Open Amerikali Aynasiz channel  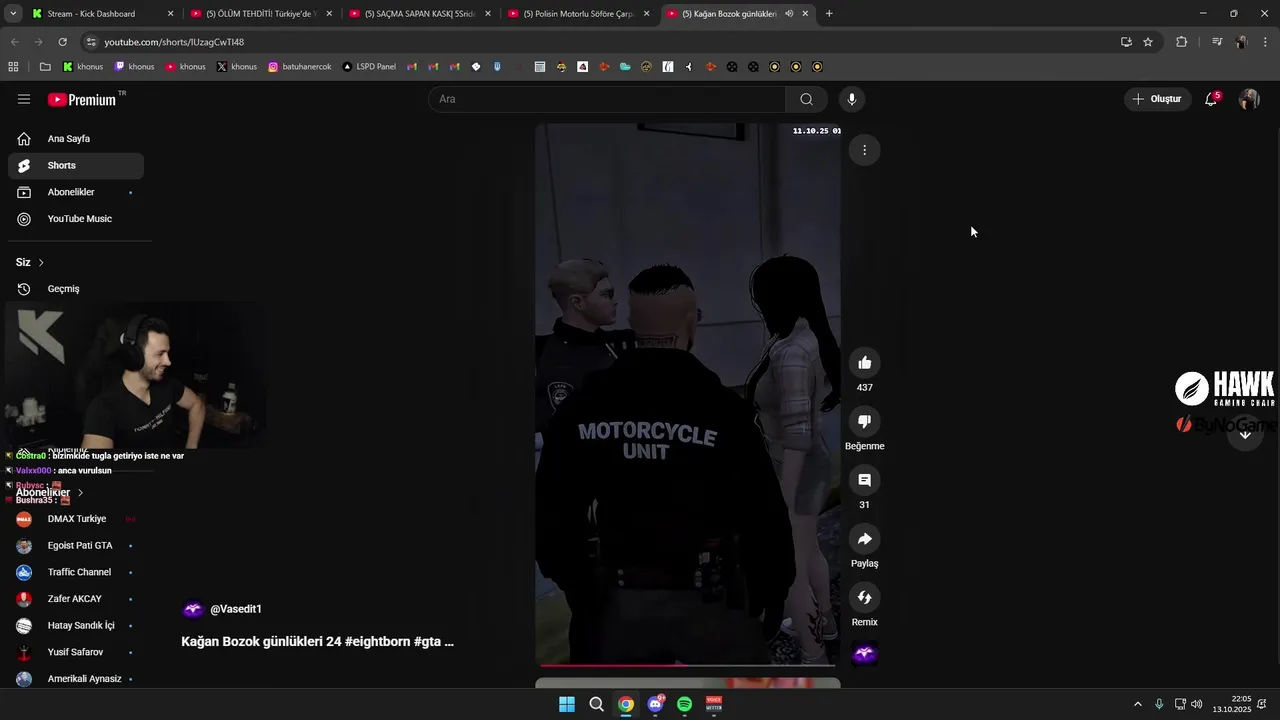click(76, 679)
